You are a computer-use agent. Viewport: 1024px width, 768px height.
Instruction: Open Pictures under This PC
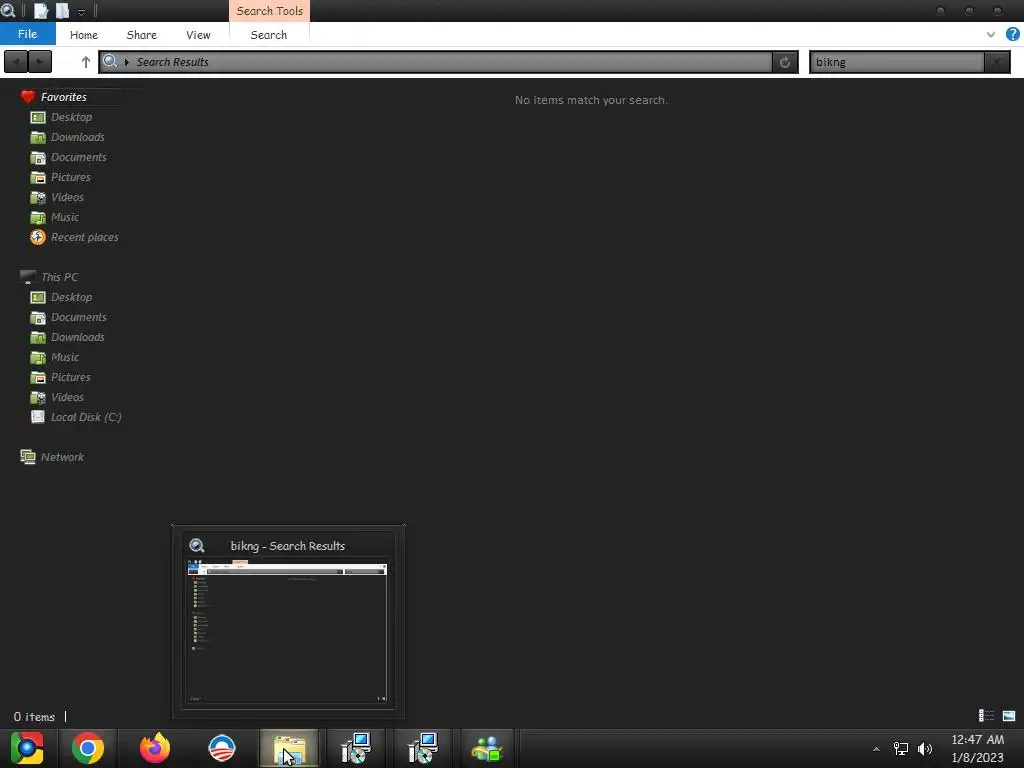[x=71, y=377]
